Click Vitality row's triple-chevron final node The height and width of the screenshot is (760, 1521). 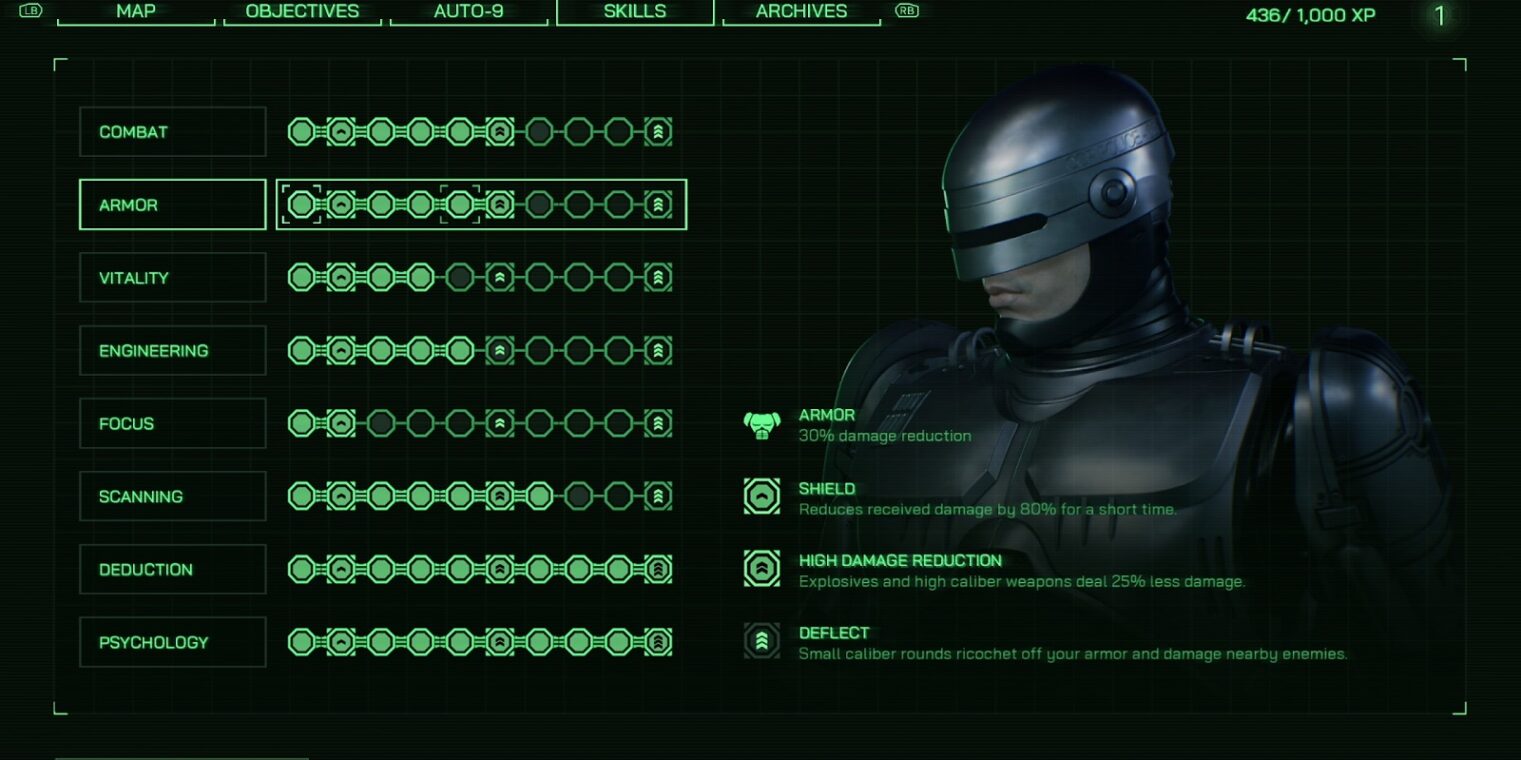[658, 278]
